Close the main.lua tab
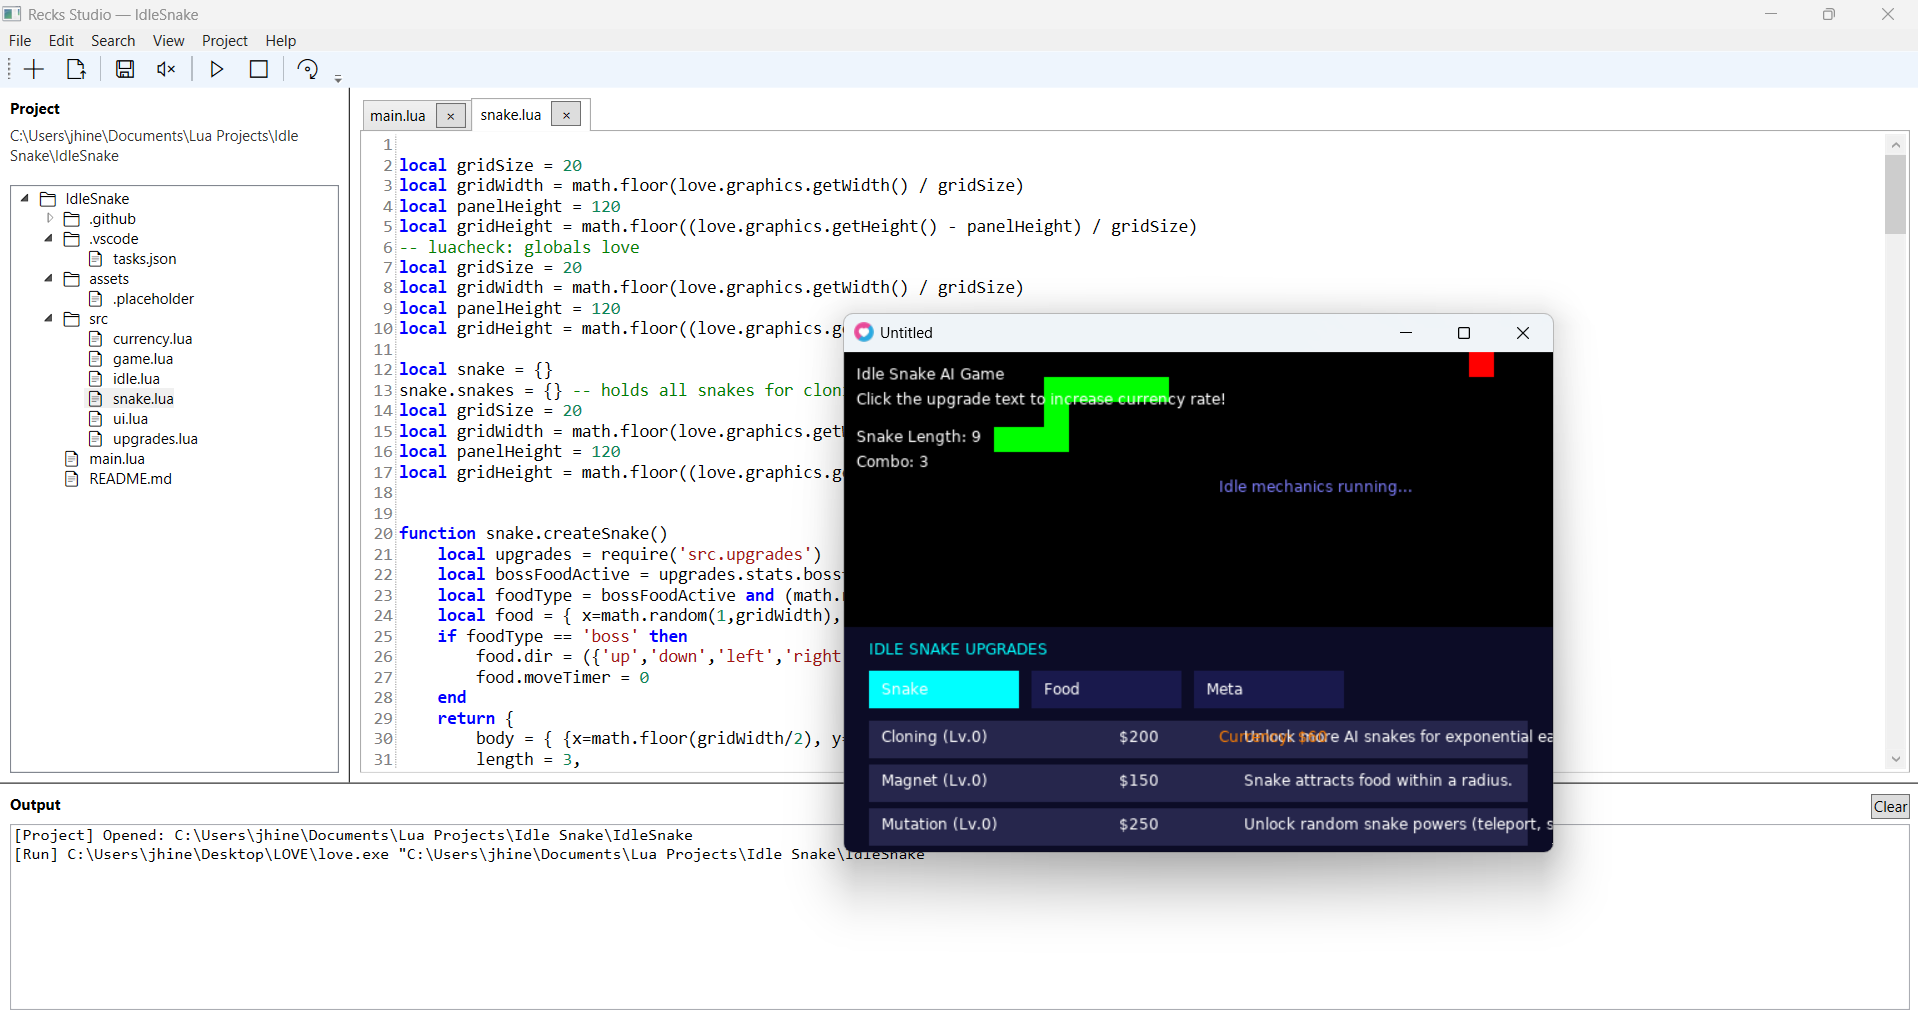This screenshot has height=1017, width=1918. [451, 116]
